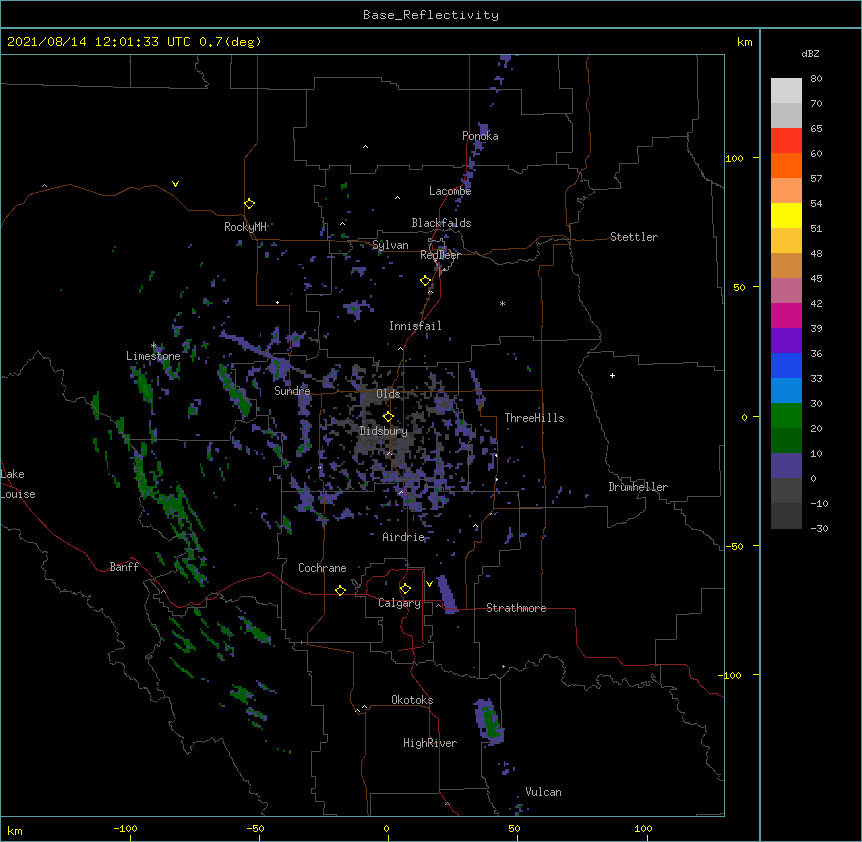Choose the tan-brown 45–48 dBZ swatch
This screenshot has width=862, height=842.
[x=786, y=265]
